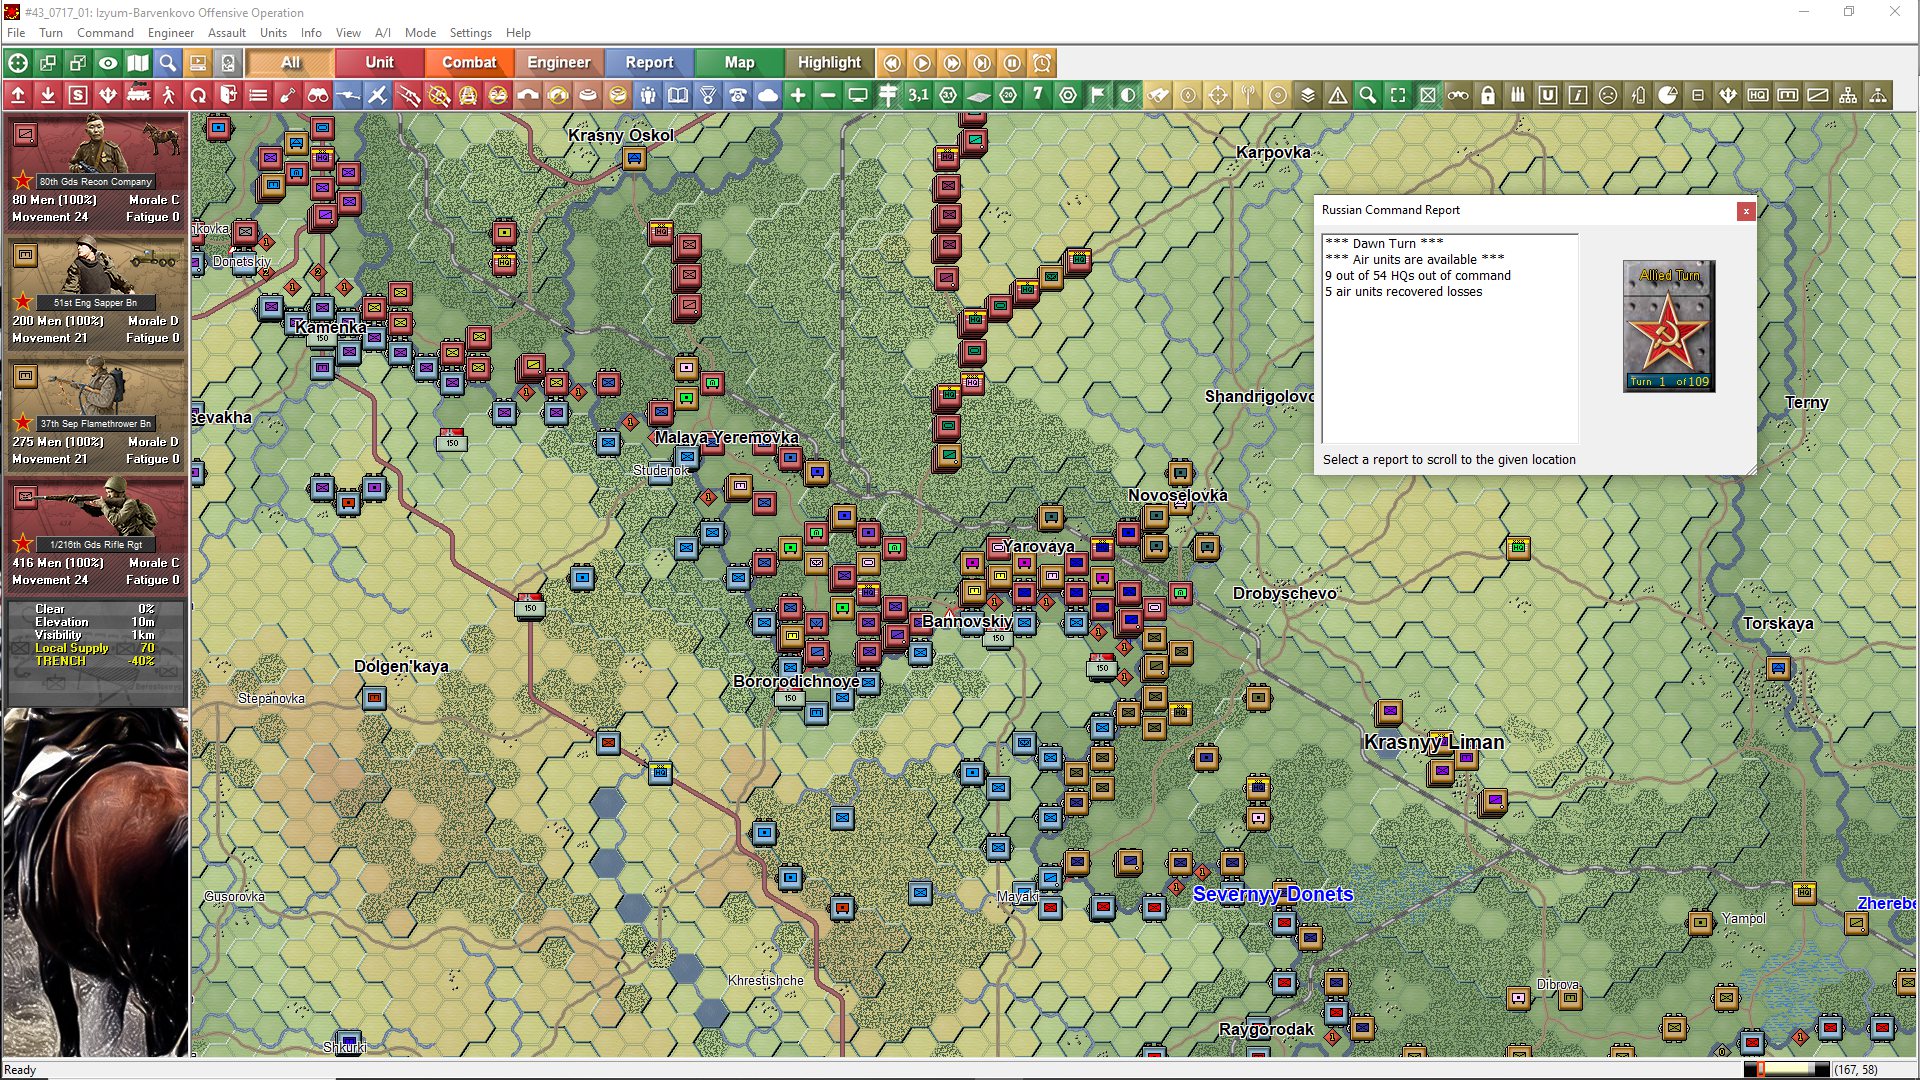Toggle the contrast half-circle map icon
The height and width of the screenshot is (1080, 1920).
tap(1128, 96)
